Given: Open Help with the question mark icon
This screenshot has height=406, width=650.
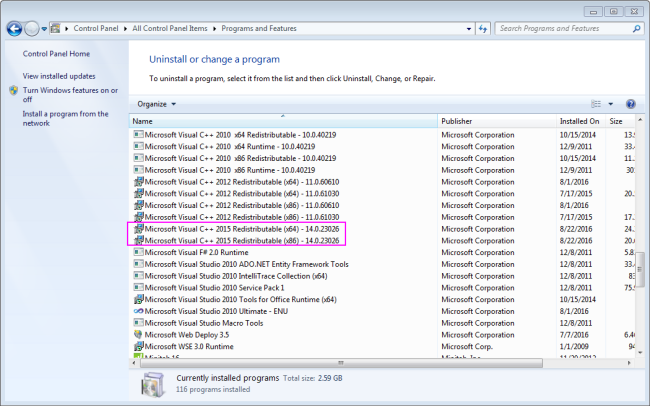Looking at the screenshot, I should click(631, 104).
